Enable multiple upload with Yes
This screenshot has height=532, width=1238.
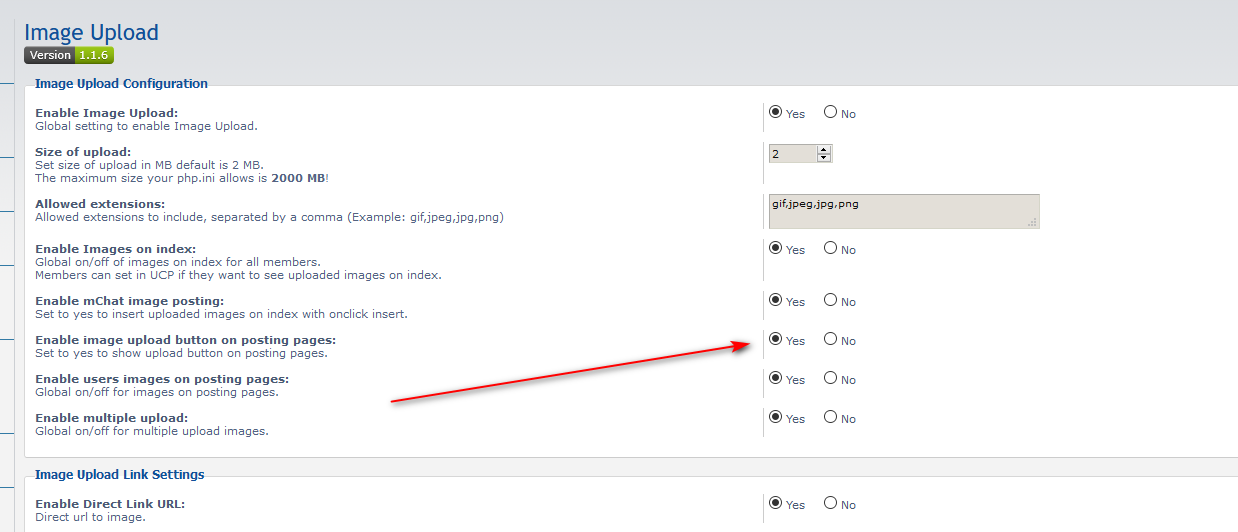[776, 418]
